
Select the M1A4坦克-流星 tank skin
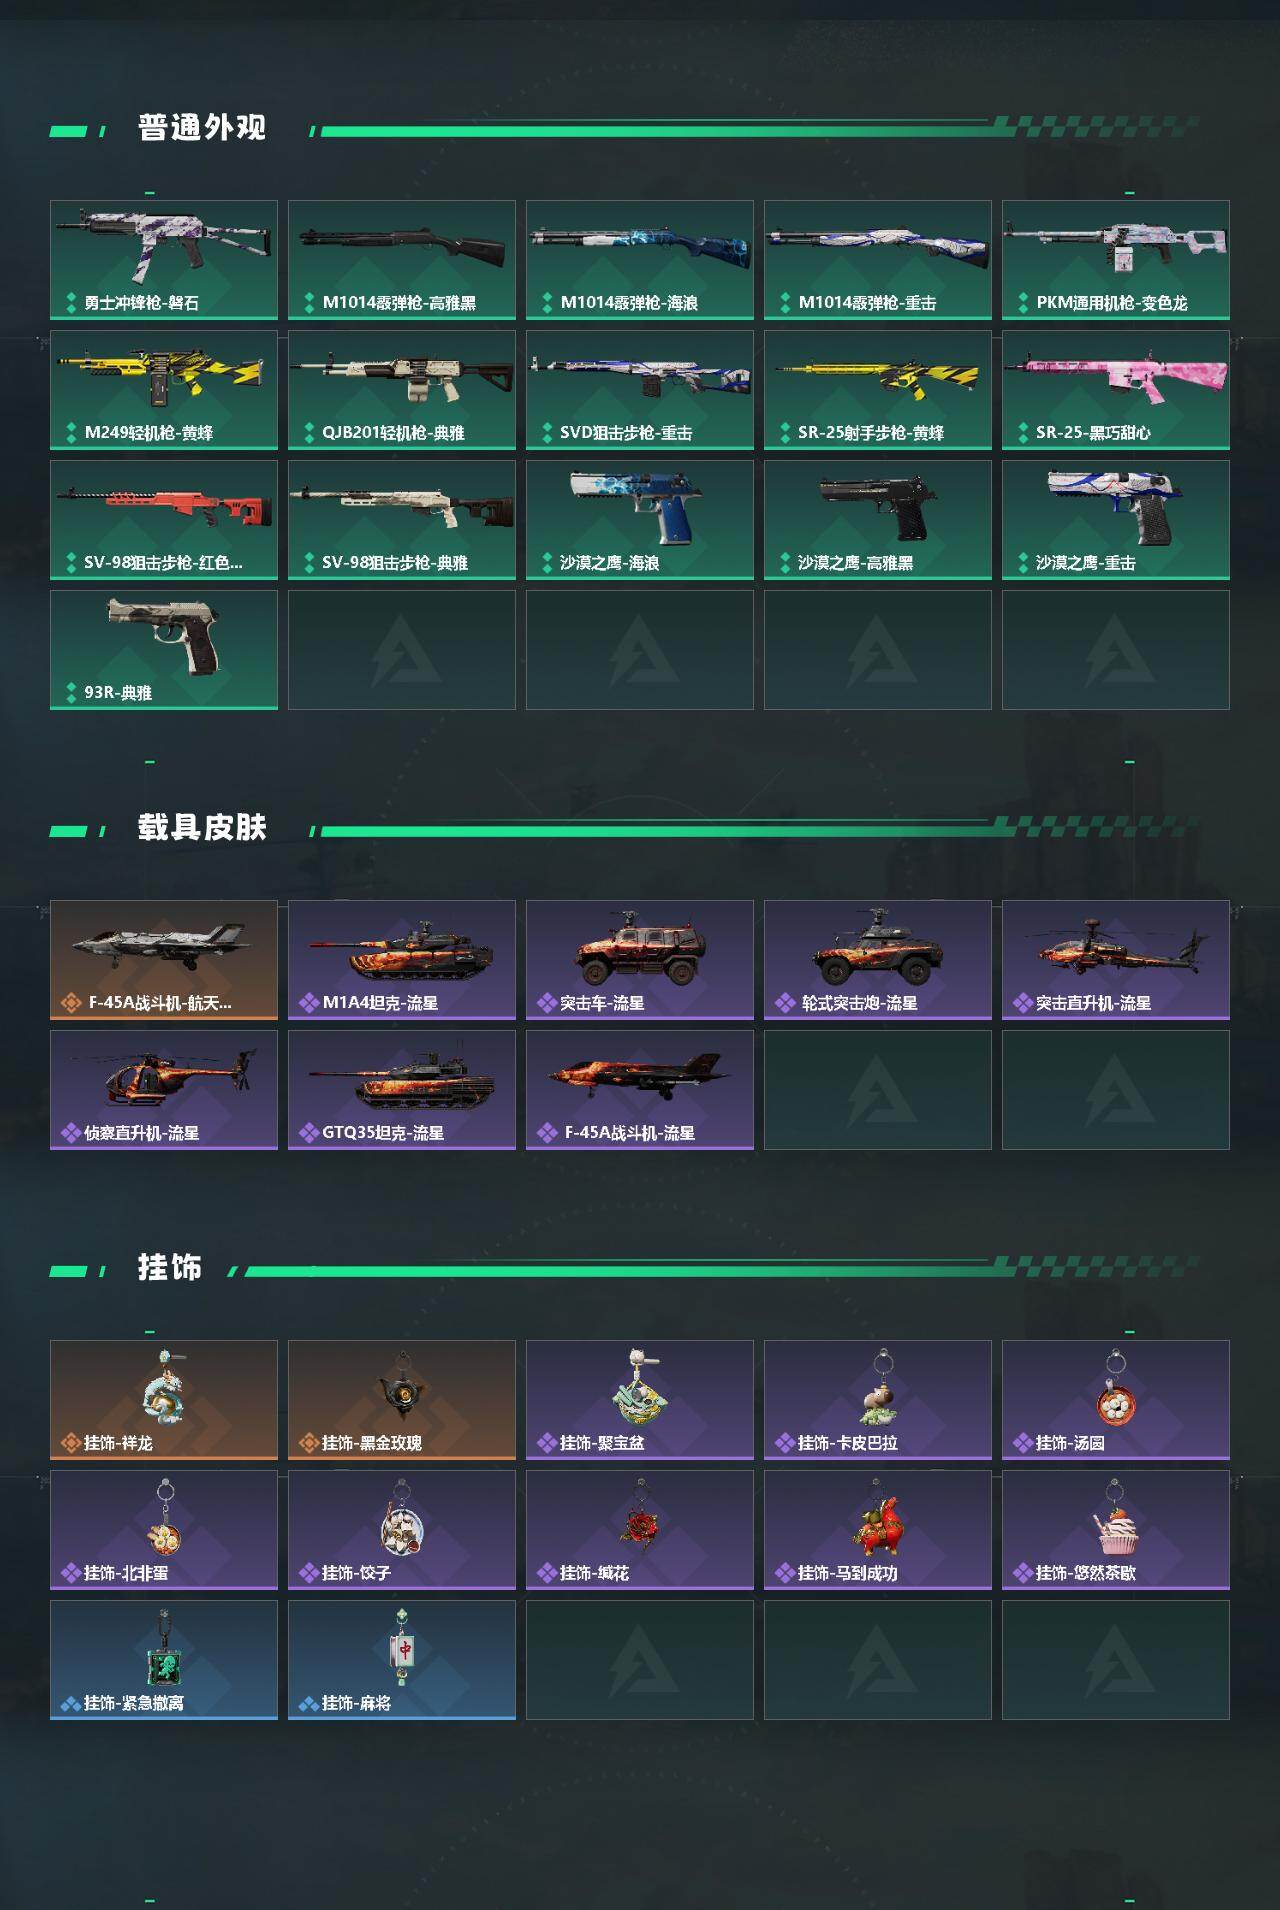pyautogui.click(x=402, y=960)
